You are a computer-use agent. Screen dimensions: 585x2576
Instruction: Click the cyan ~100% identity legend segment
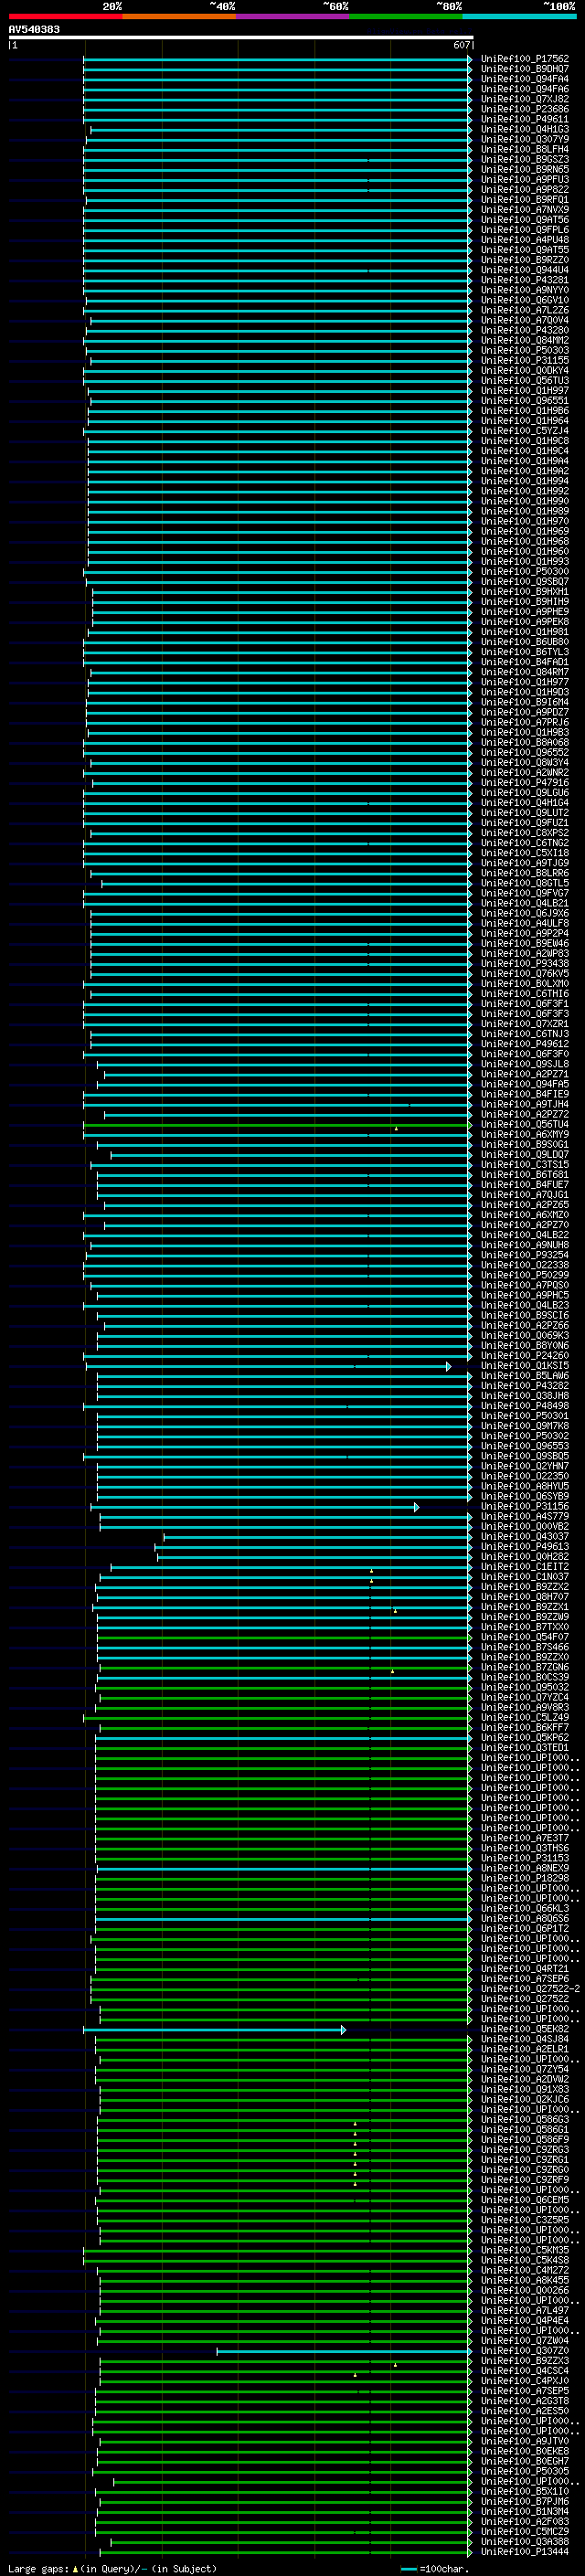[x=519, y=16]
